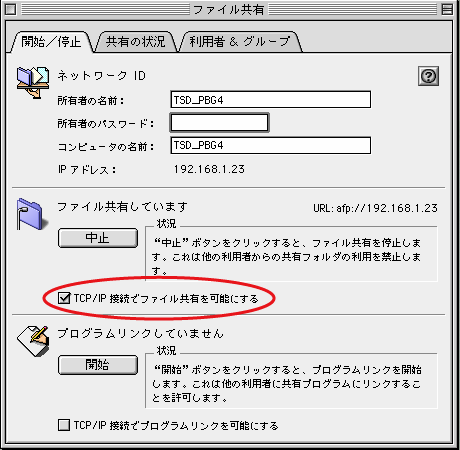Click the 所有者のパスワード password field
Viewport: 460px width, 450px height.
pos(219,123)
